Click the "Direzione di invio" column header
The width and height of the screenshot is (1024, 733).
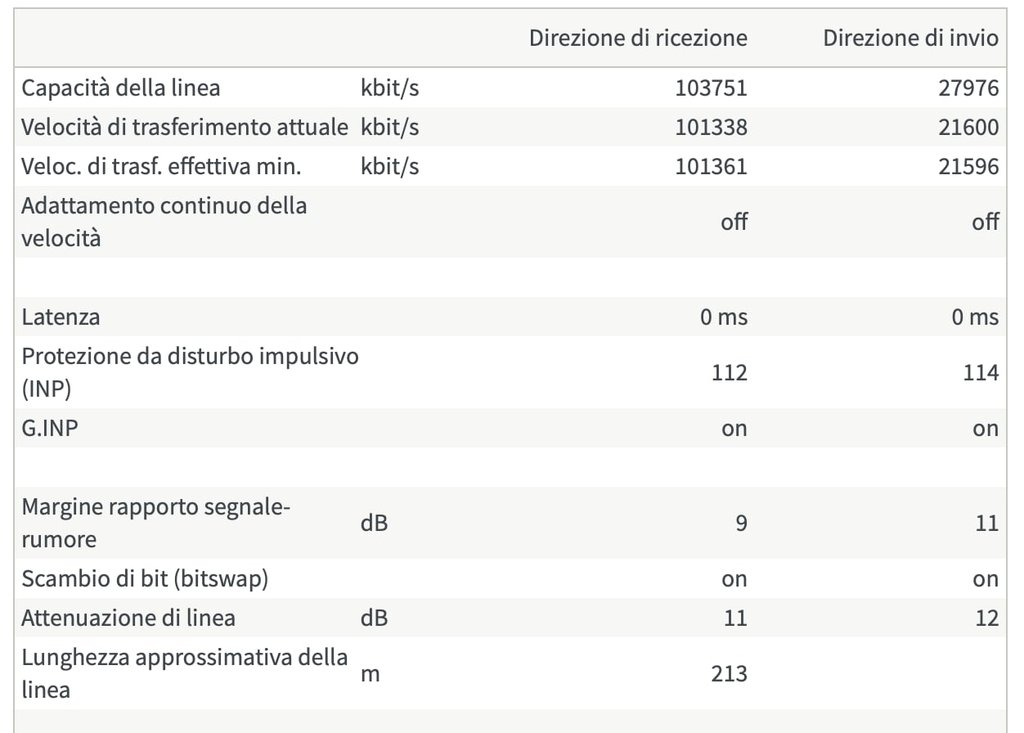coord(910,38)
